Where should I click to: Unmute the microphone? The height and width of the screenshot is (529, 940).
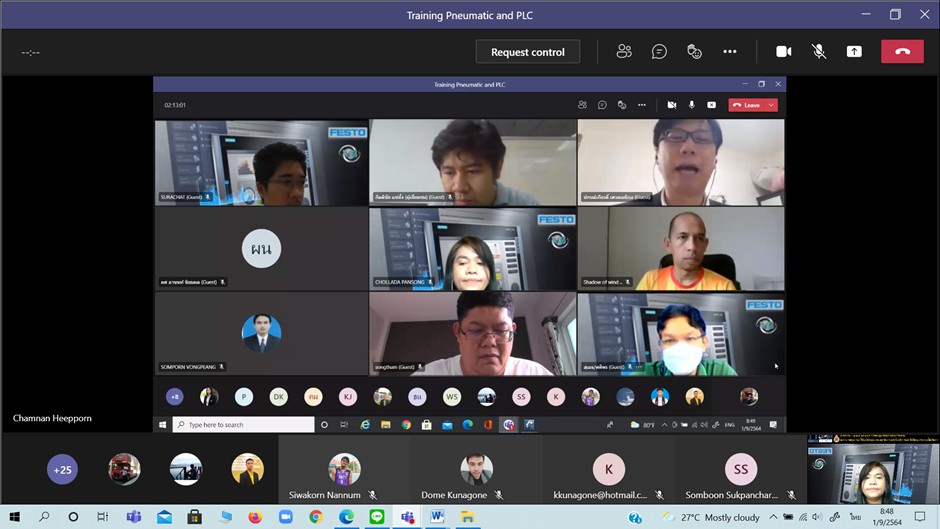click(x=819, y=52)
